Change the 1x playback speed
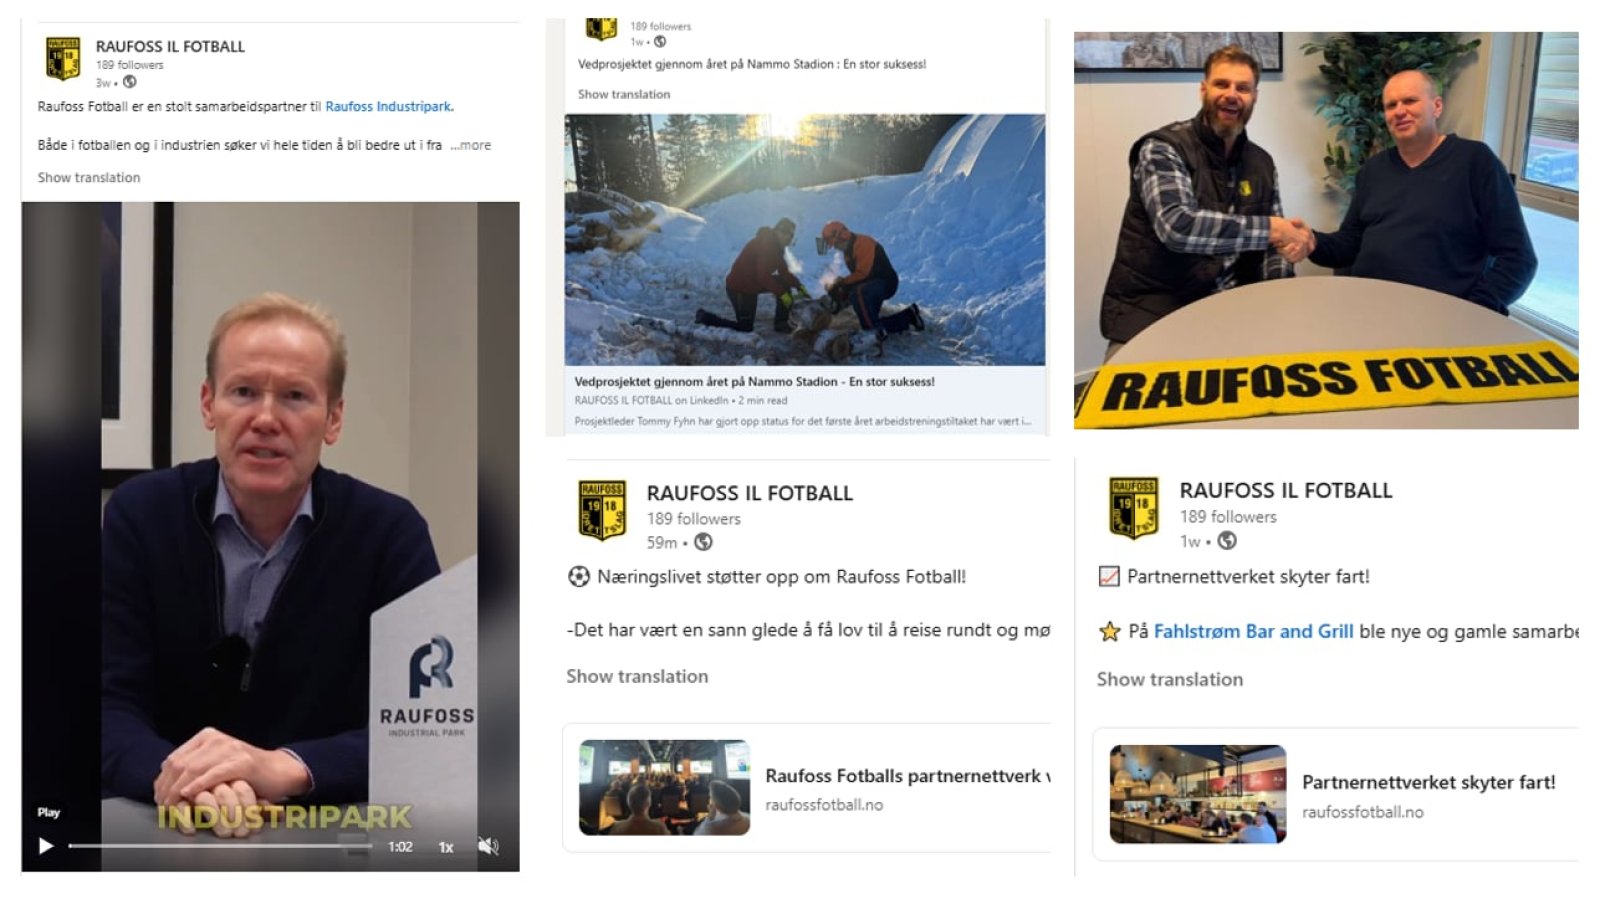 pyautogui.click(x=446, y=847)
